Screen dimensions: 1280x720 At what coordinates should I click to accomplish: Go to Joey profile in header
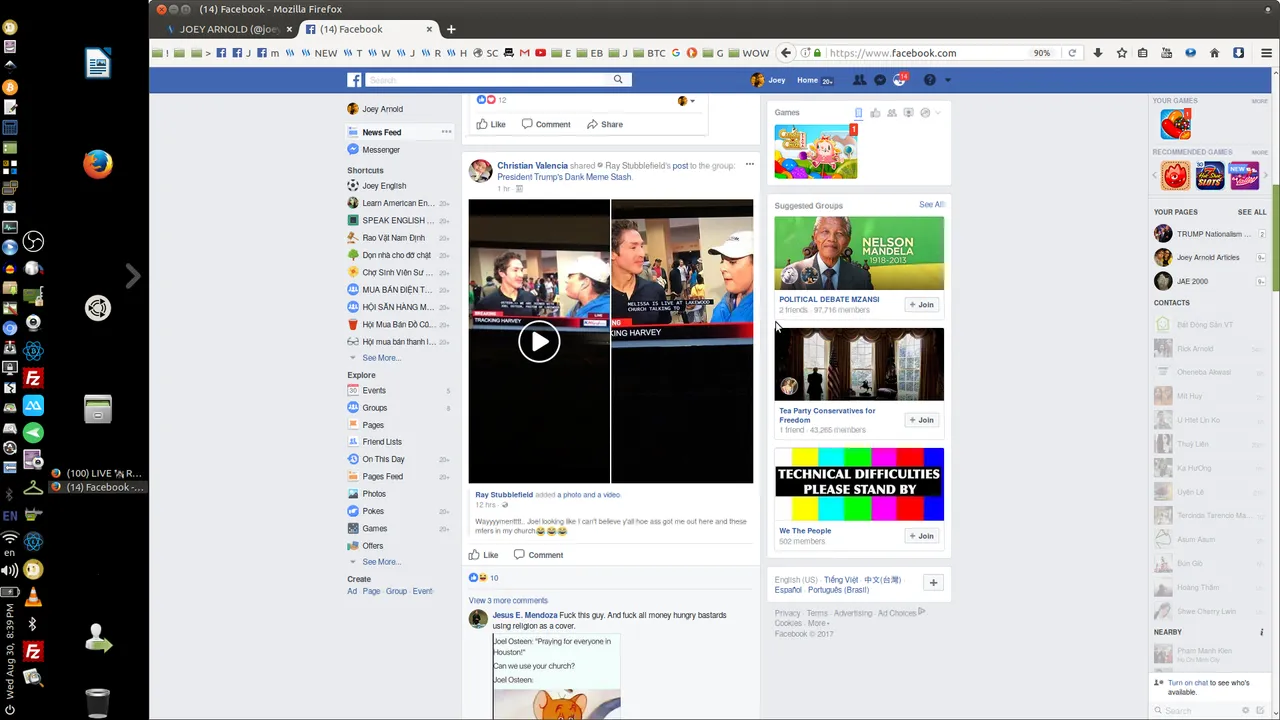[x=768, y=80]
